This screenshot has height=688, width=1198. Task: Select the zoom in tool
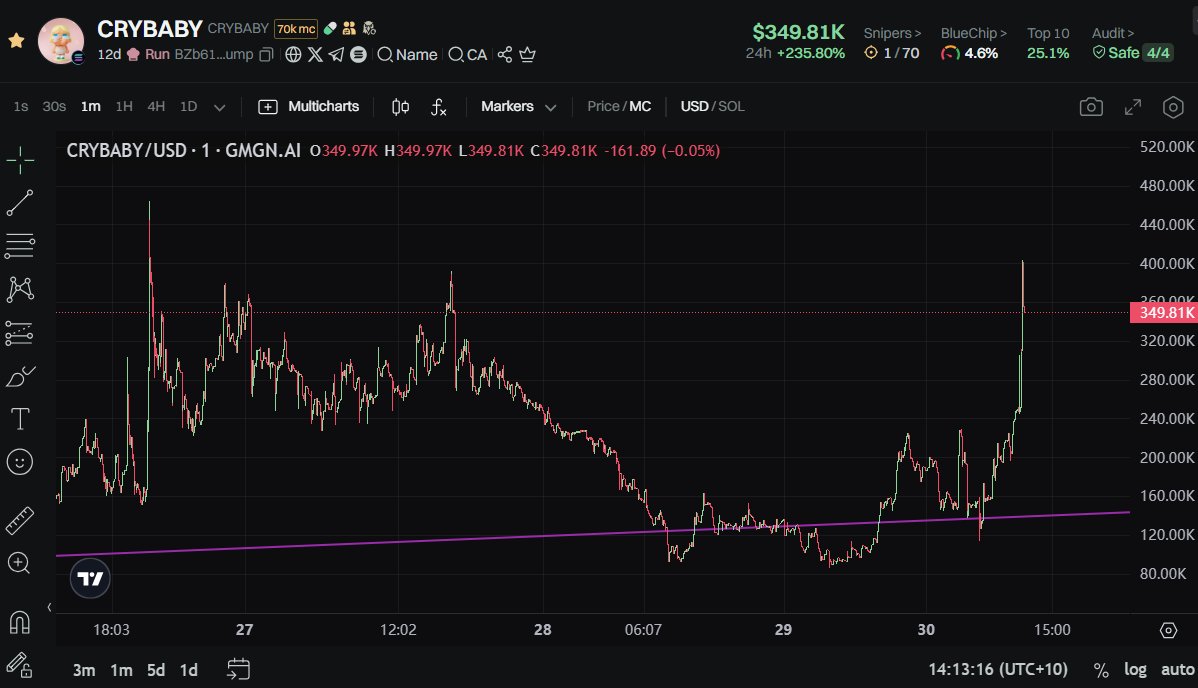point(19,563)
